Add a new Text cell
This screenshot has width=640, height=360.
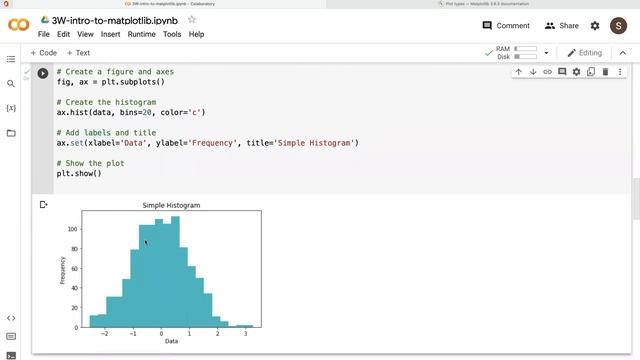pyautogui.click(x=78, y=53)
